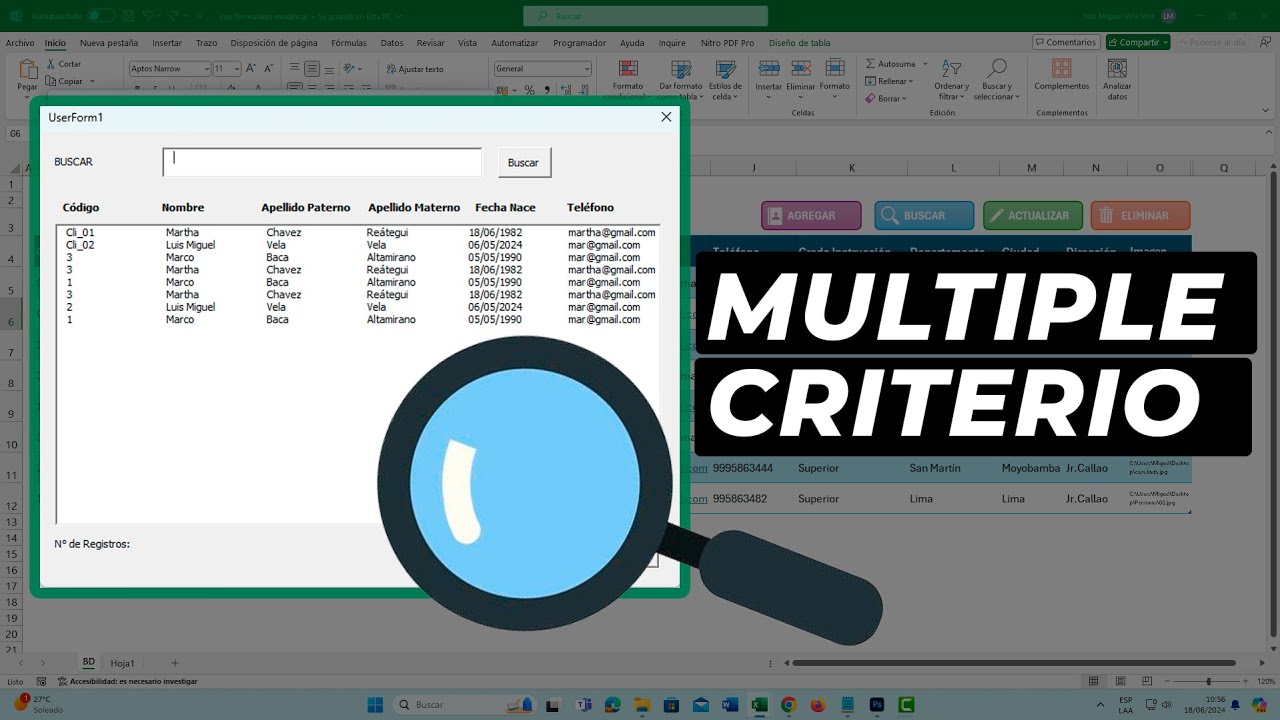This screenshot has height=720, width=1280.
Task: Expand the Autosuma dropdown arrow
Action: pos(925,64)
